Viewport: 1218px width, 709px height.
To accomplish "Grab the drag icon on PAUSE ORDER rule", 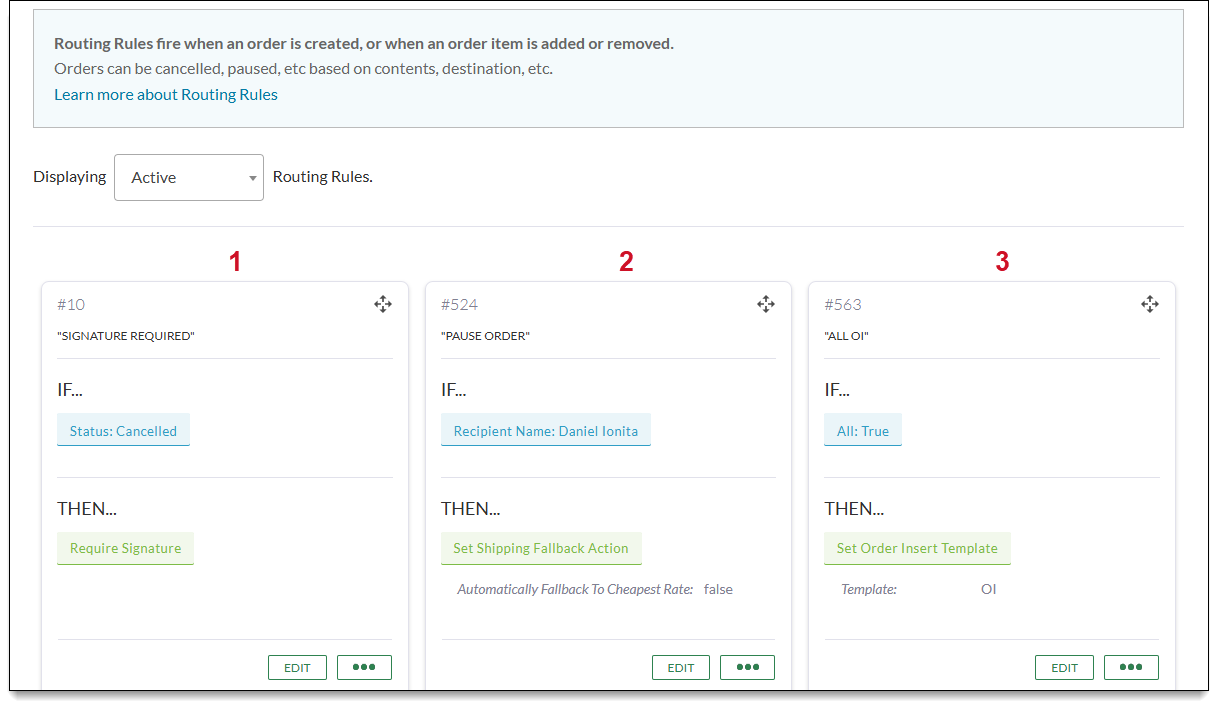I will tap(766, 304).
